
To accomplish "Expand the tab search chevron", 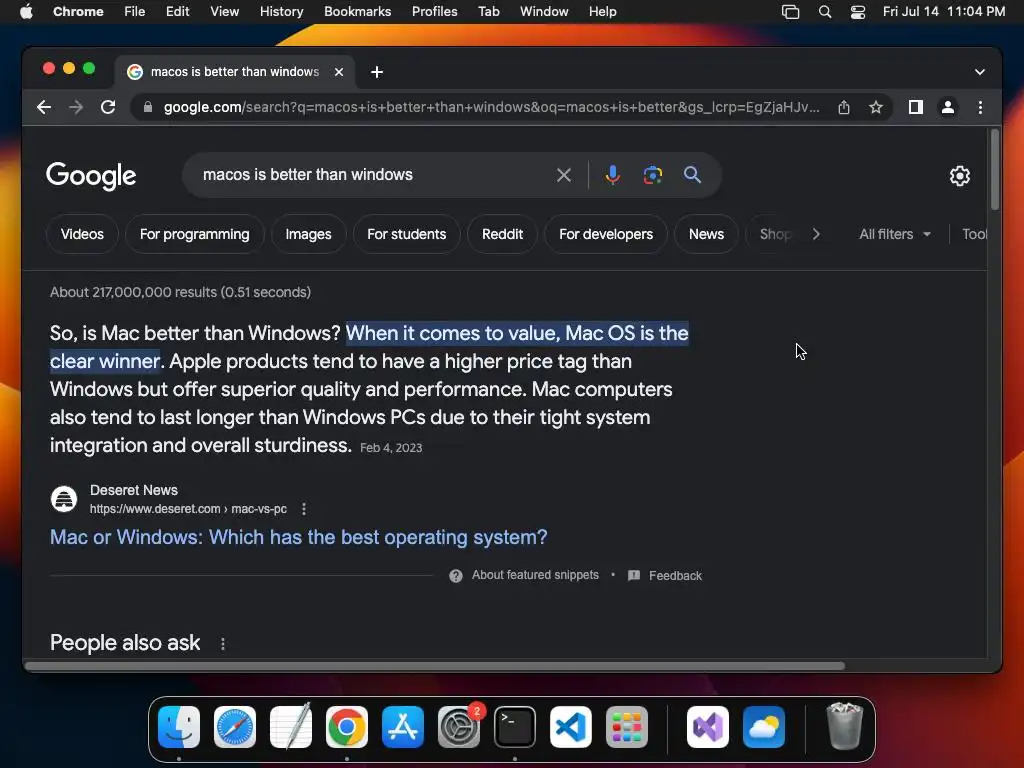I will pos(979,72).
